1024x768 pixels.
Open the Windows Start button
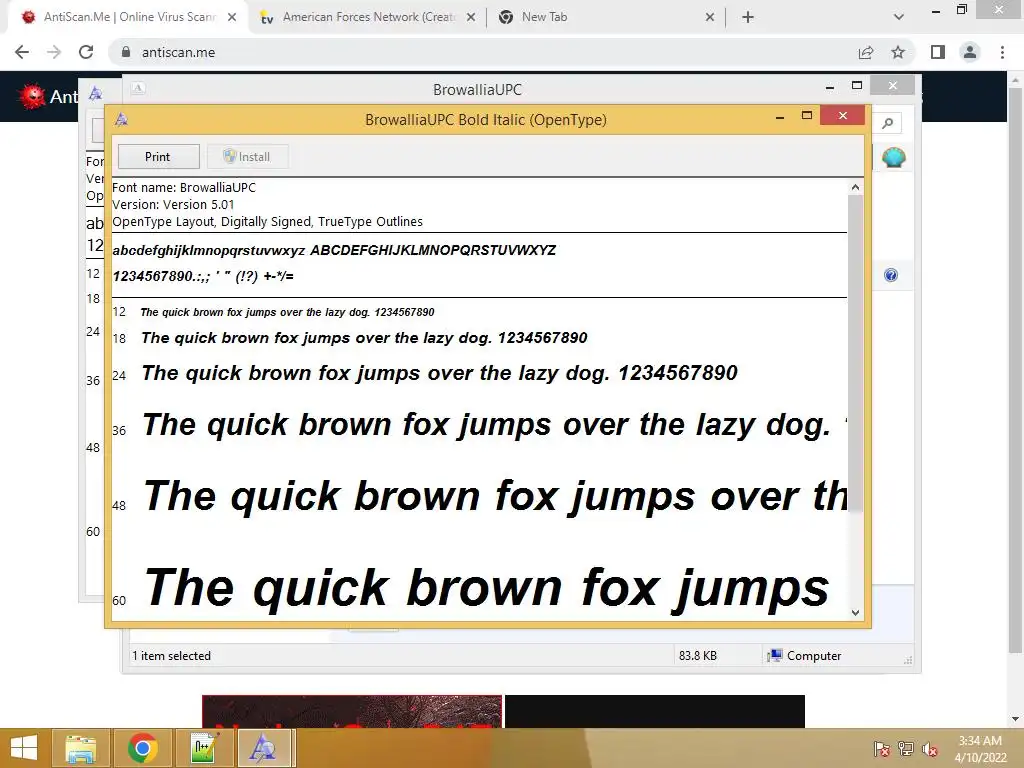[x=24, y=748]
